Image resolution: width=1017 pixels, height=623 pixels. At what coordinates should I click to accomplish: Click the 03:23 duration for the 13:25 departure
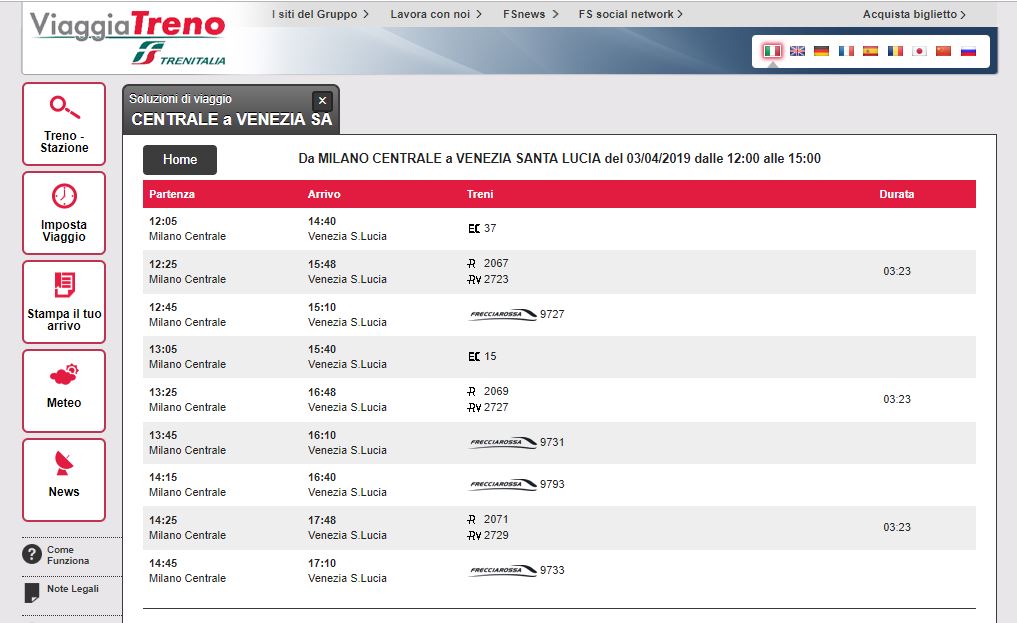coord(896,399)
